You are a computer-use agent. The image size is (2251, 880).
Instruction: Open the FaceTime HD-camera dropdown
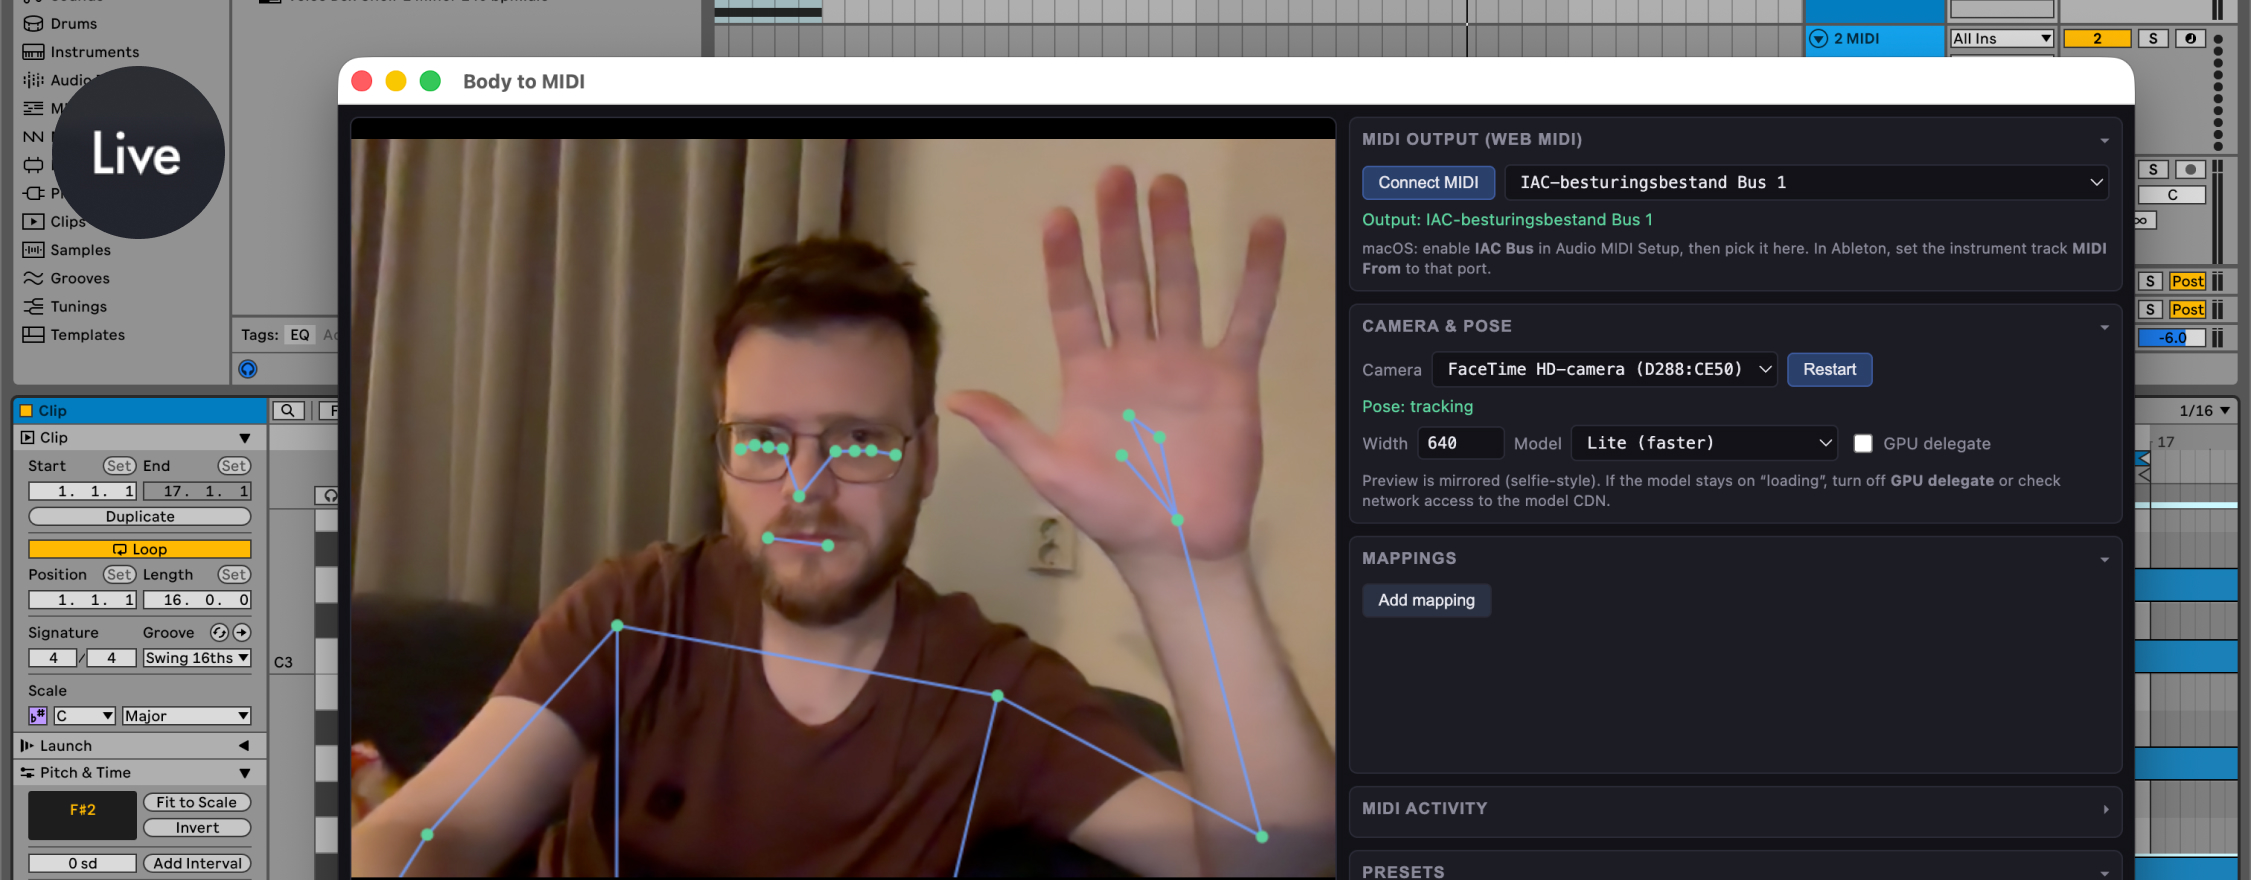(x=1604, y=369)
